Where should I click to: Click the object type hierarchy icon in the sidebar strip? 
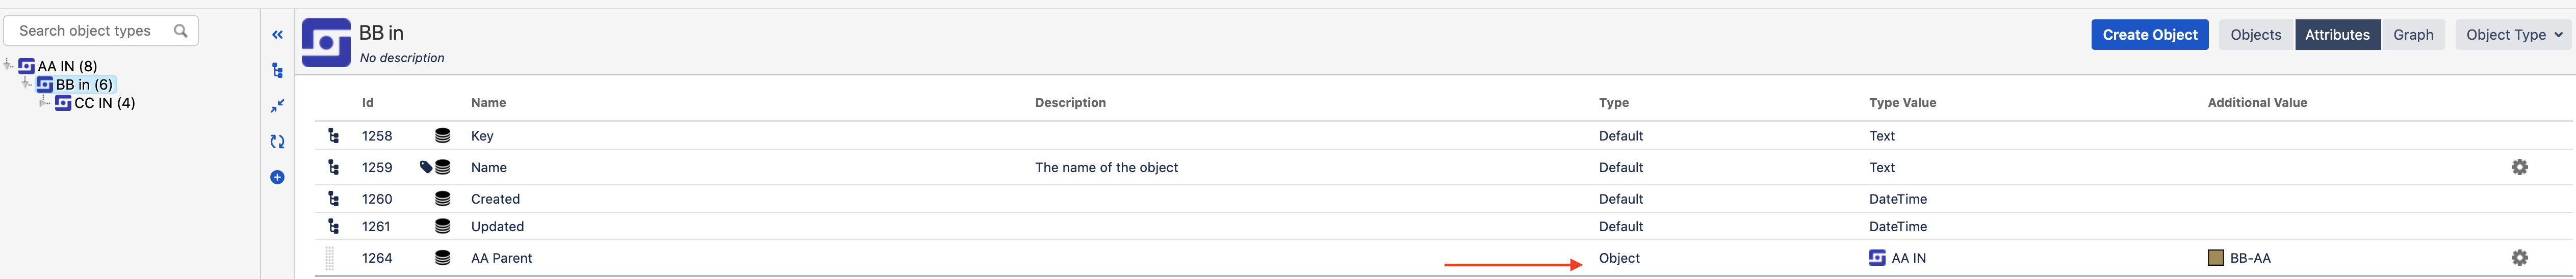[277, 71]
